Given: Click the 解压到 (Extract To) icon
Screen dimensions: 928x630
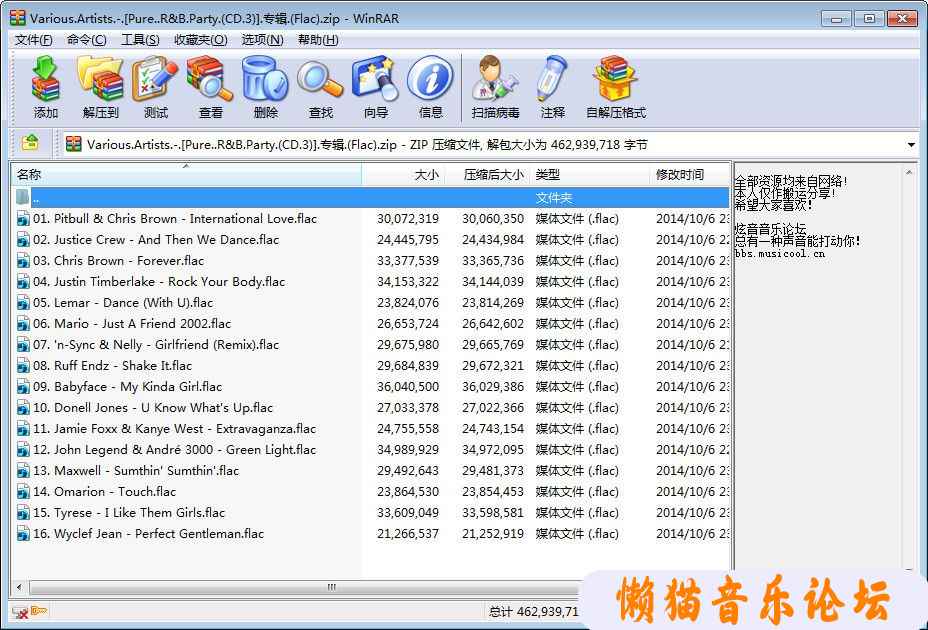Looking at the screenshot, I should [101, 86].
